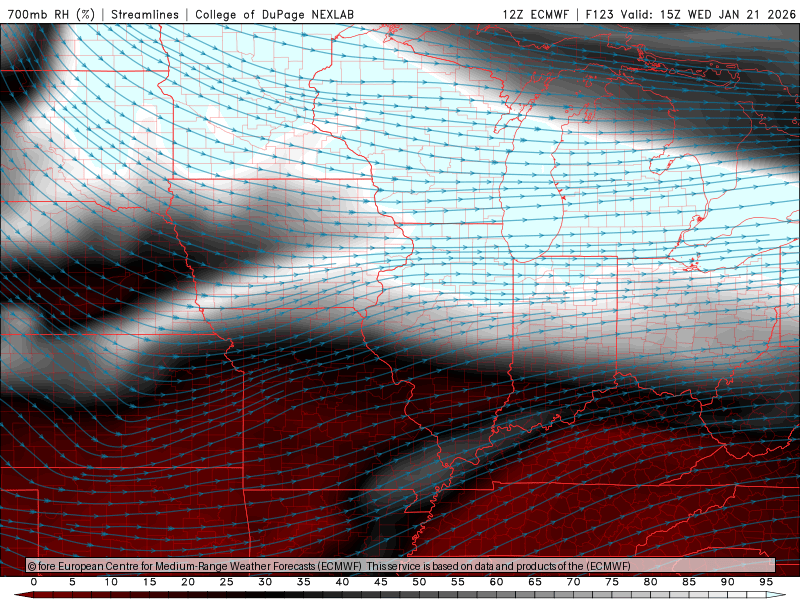Click the "65" legend tick number
Viewport: 800px width, 600px height.
[x=535, y=582]
